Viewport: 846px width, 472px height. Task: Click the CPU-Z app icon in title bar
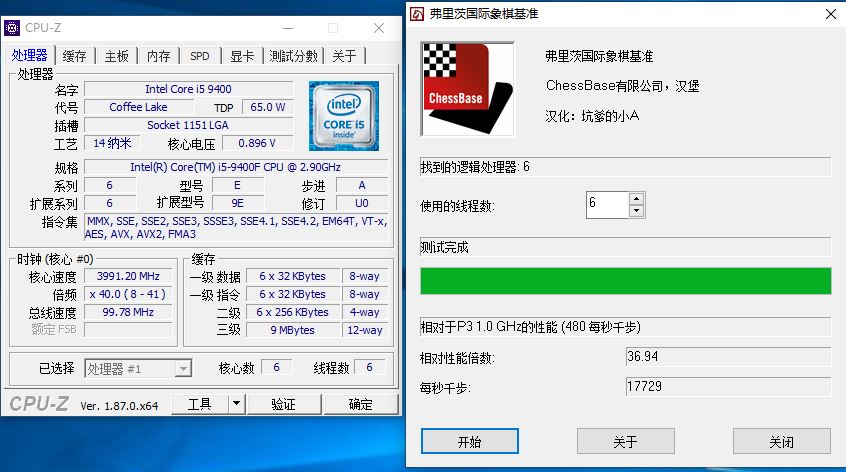[x=12, y=28]
